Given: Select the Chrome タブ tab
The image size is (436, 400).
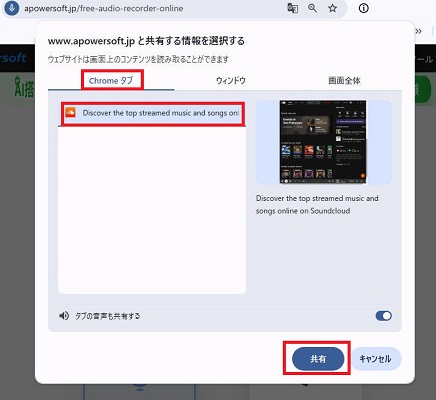Looking at the screenshot, I should point(111,81).
